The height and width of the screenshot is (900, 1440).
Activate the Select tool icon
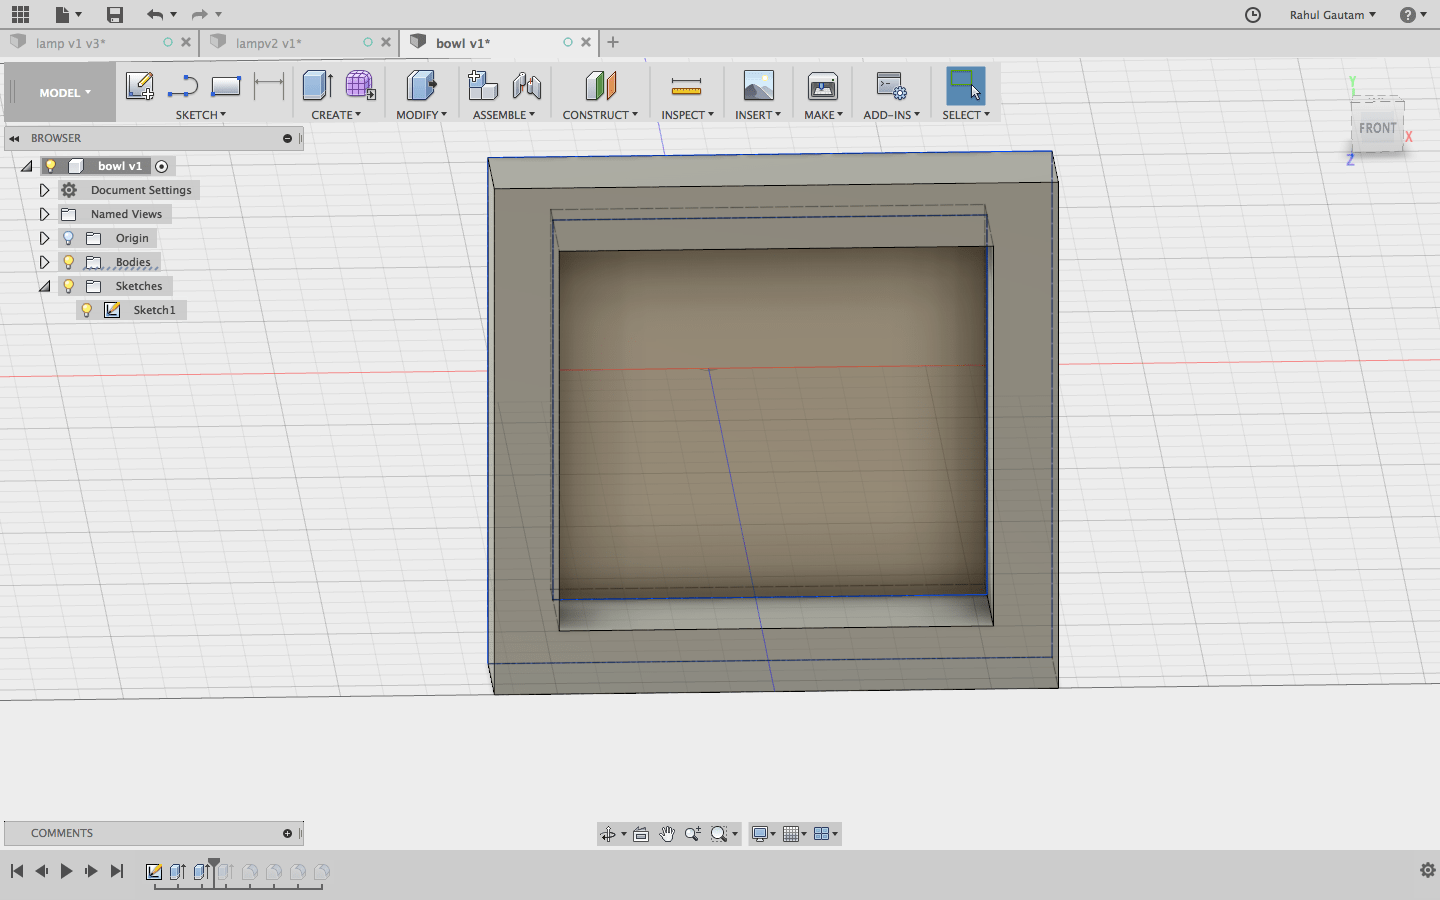tap(966, 86)
